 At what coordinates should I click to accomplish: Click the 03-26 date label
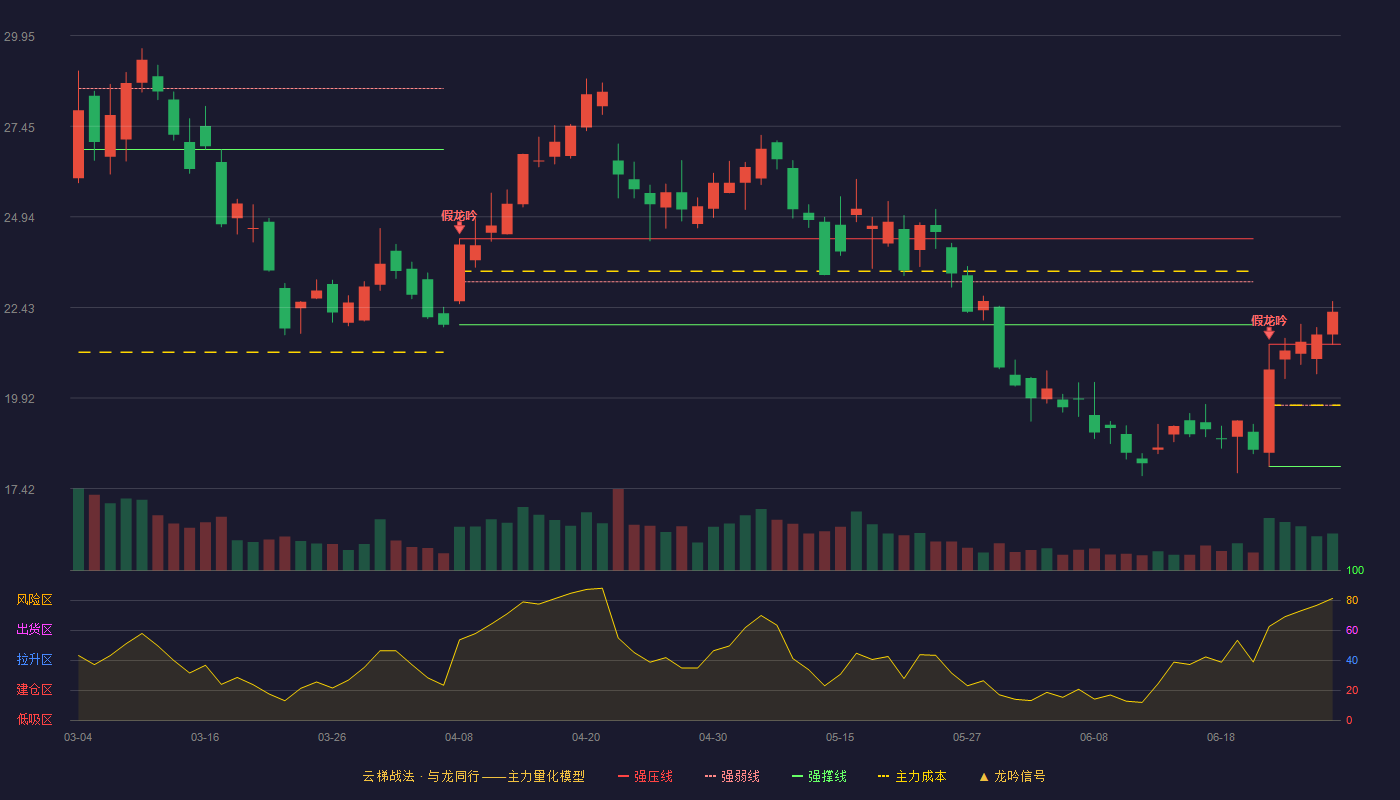(x=332, y=737)
